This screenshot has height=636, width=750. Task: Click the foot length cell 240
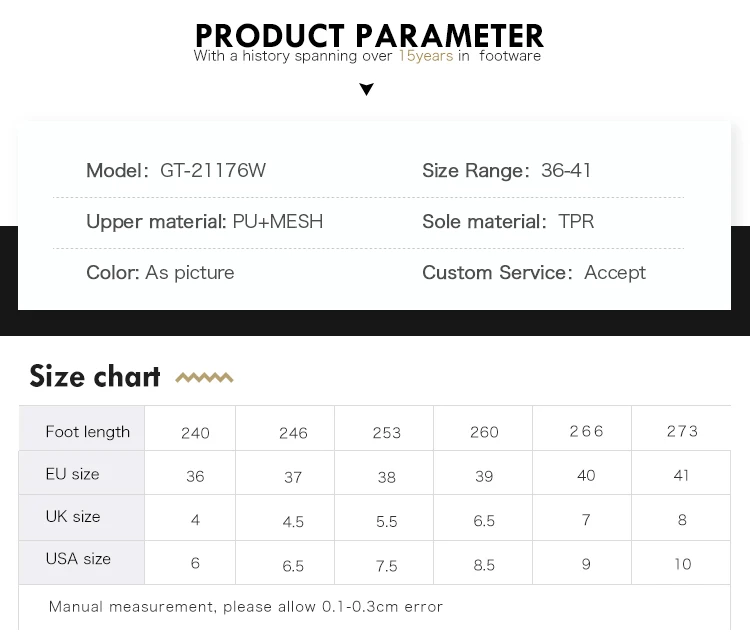[x=195, y=433]
